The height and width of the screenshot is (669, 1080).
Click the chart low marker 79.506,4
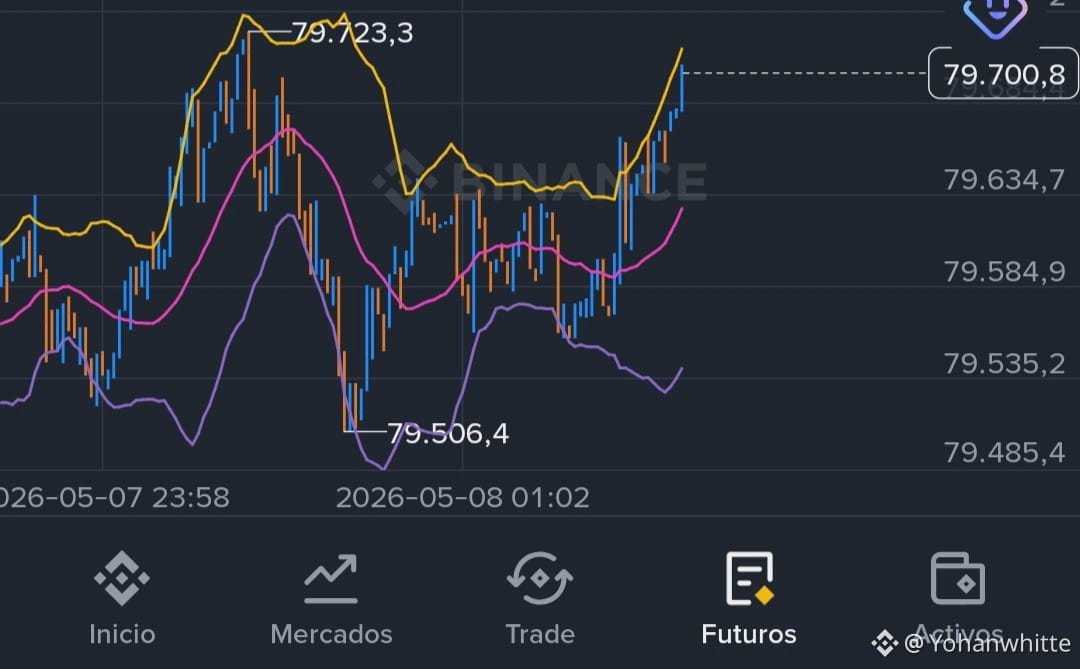448,433
